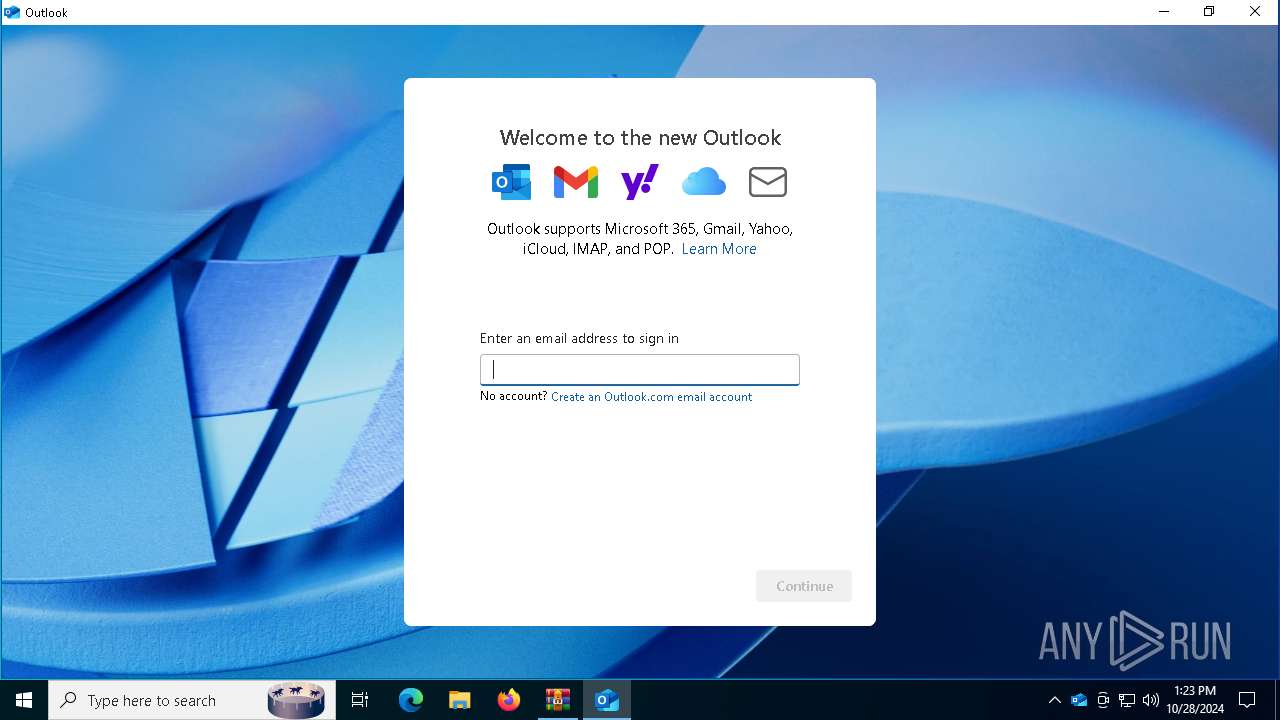1280x720 pixels.
Task: Select the Outlook taskbar icon
Action: [607, 700]
